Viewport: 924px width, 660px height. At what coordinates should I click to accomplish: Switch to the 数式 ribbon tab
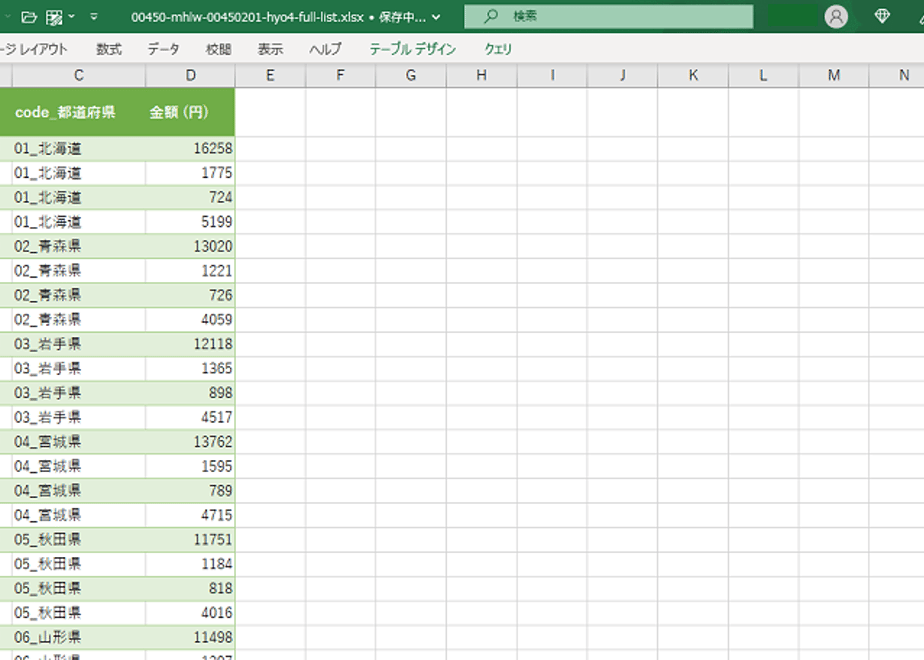[x=109, y=50]
